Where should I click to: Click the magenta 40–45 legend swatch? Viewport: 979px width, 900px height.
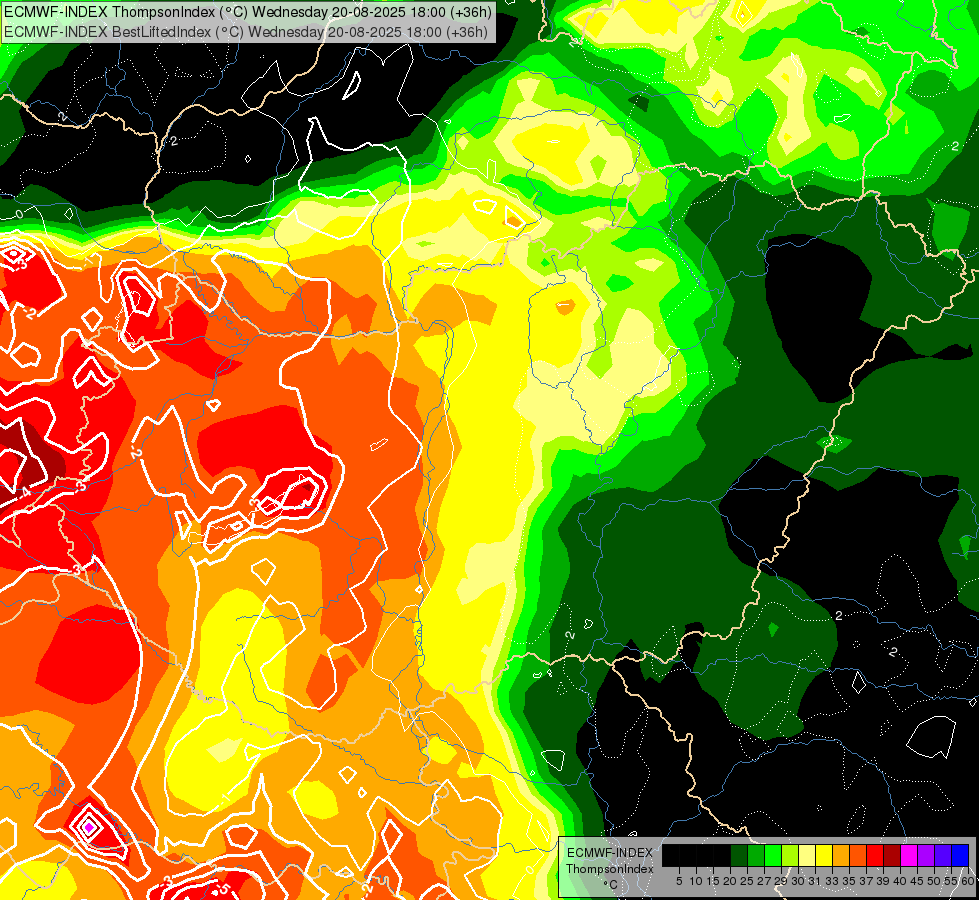[x=909, y=856]
